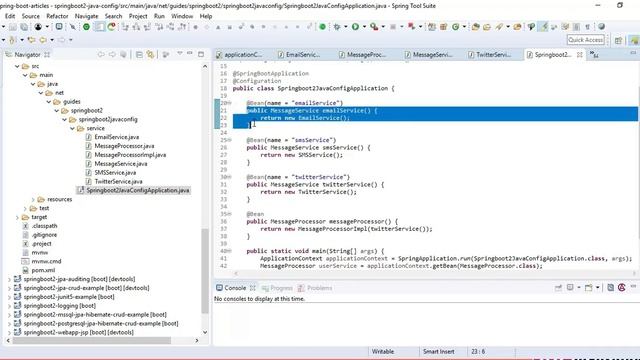640x360 pixels.
Task: Open the Window menu
Action: [182, 16]
